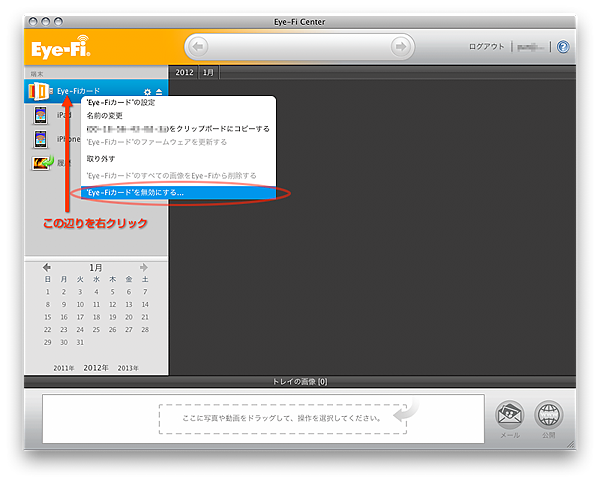This screenshot has height=491, width=600.
Task: Click the back arrow navigation button
Action: [198, 47]
